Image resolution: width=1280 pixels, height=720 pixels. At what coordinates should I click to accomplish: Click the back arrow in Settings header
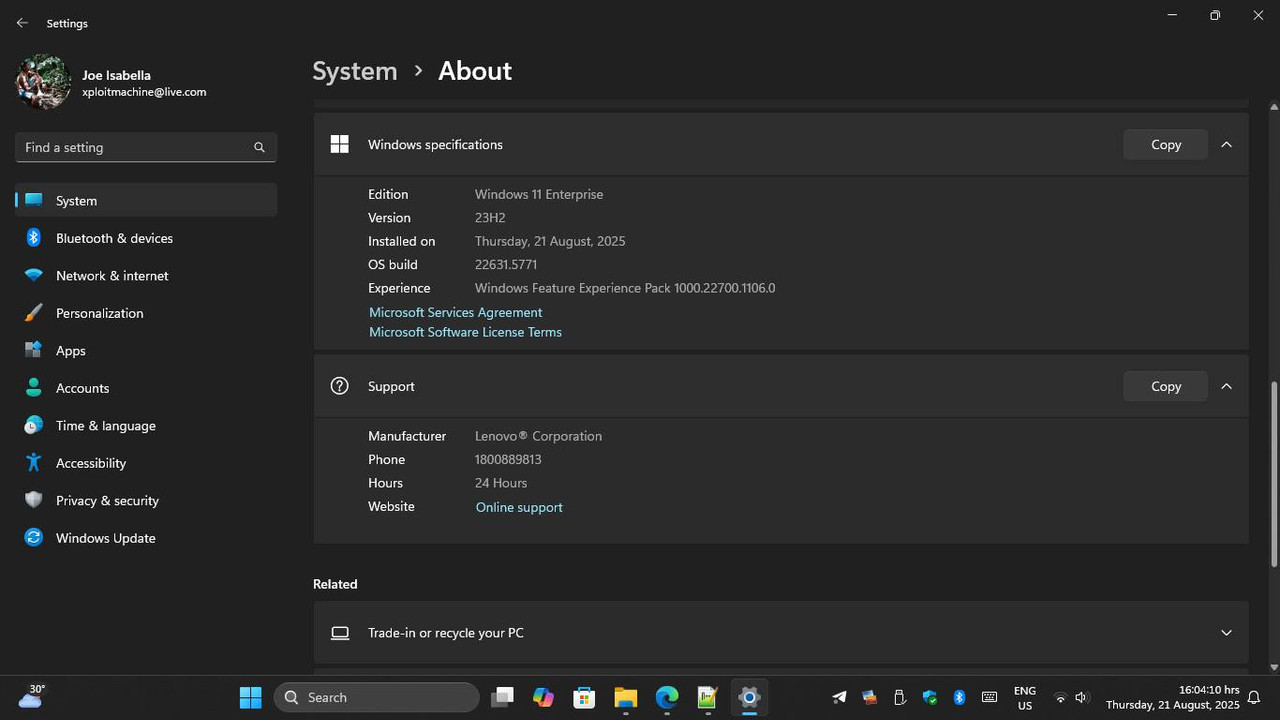[x=22, y=23]
